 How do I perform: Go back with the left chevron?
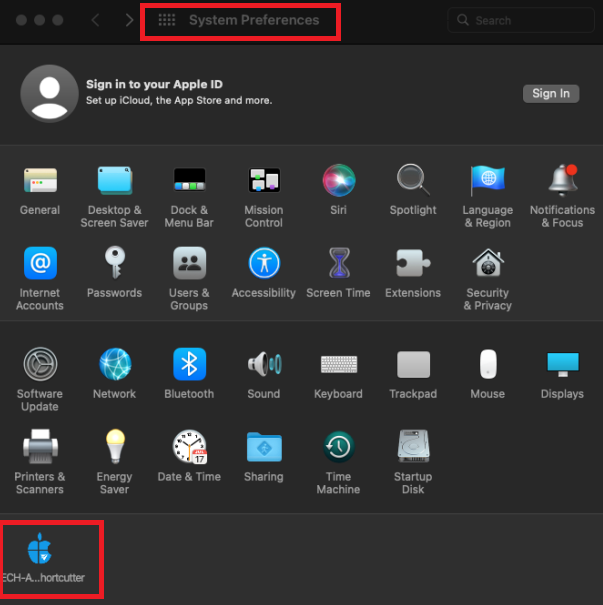[x=96, y=20]
